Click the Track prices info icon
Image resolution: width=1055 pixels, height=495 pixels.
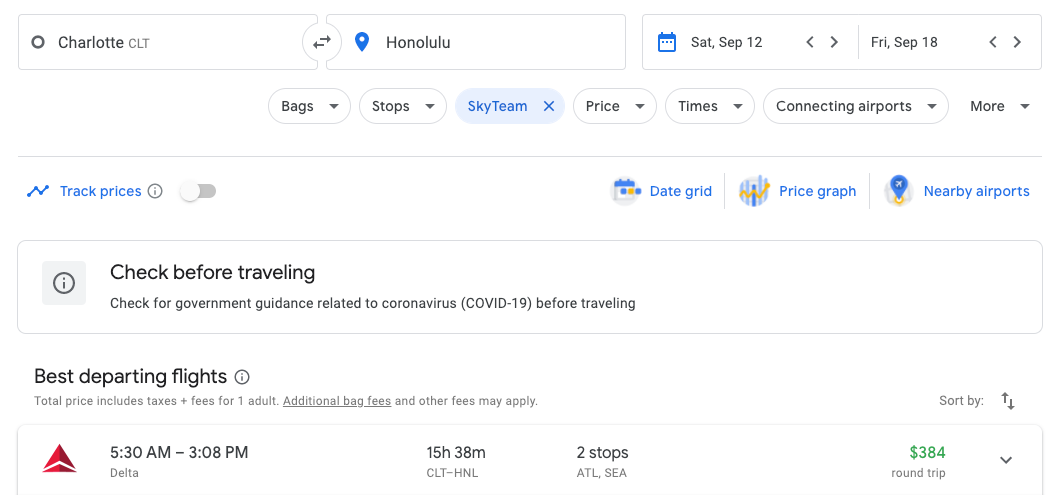[x=155, y=191]
